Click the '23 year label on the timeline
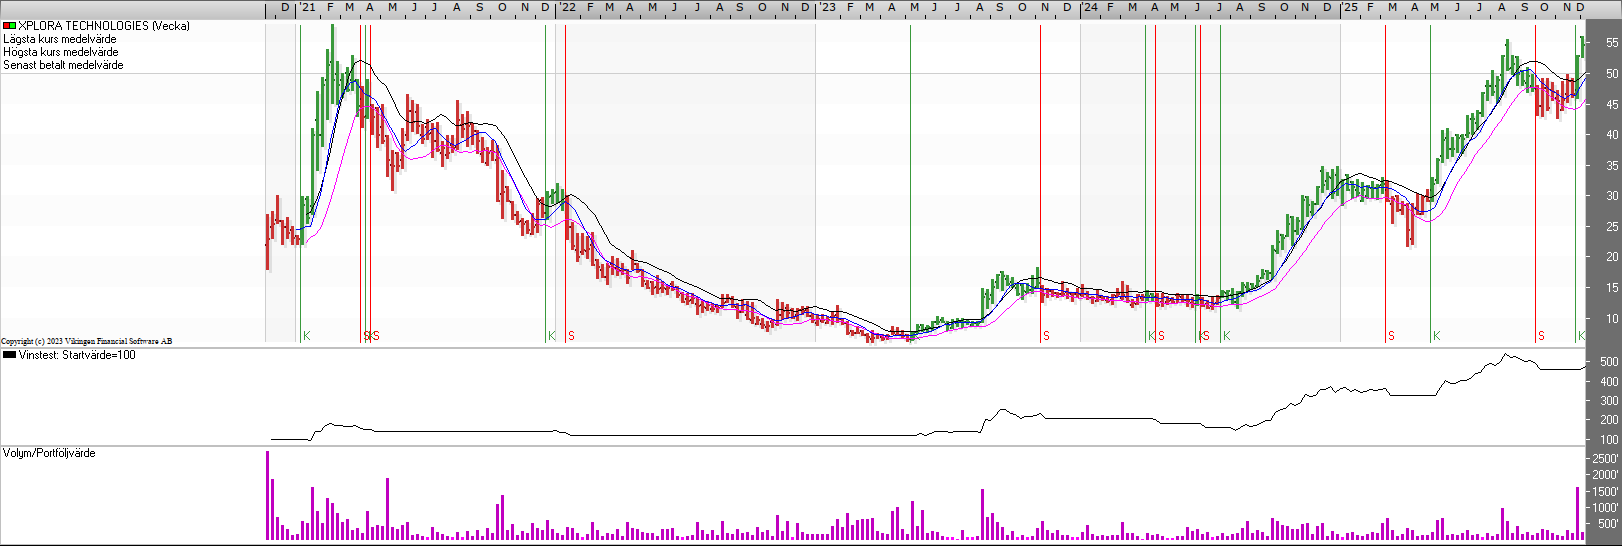 pos(827,8)
